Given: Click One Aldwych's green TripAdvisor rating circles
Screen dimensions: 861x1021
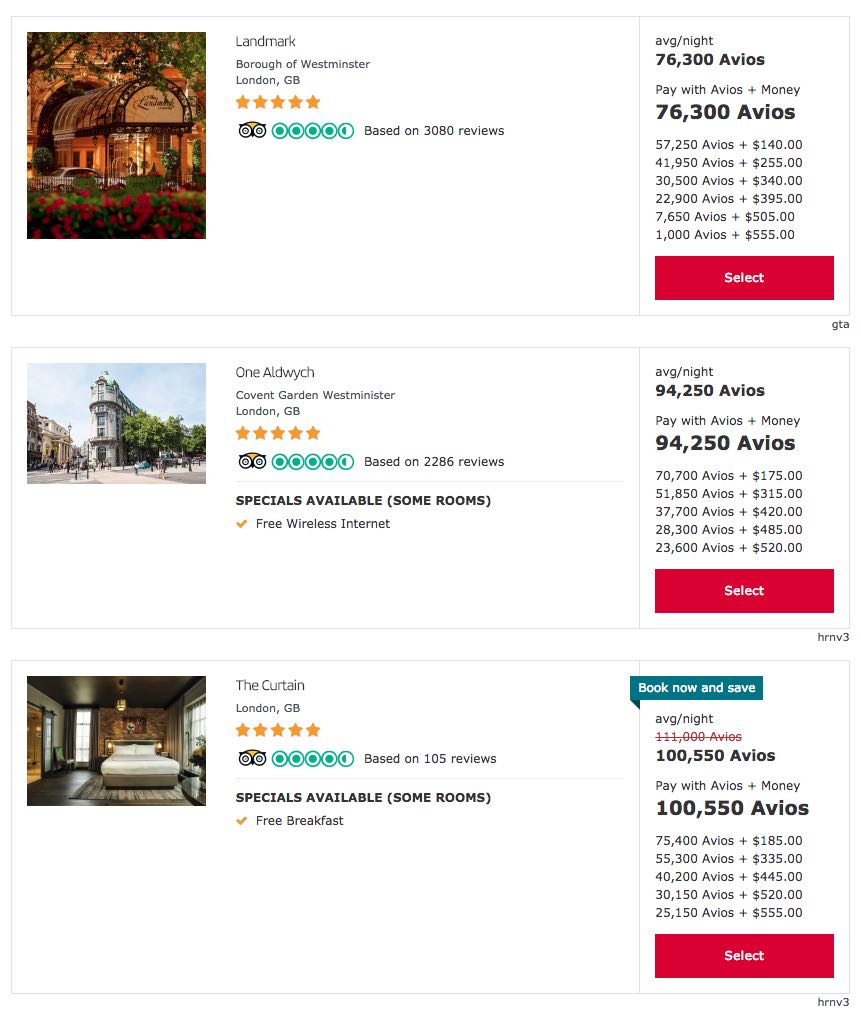Looking at the screenshot, I should point(313,462).
